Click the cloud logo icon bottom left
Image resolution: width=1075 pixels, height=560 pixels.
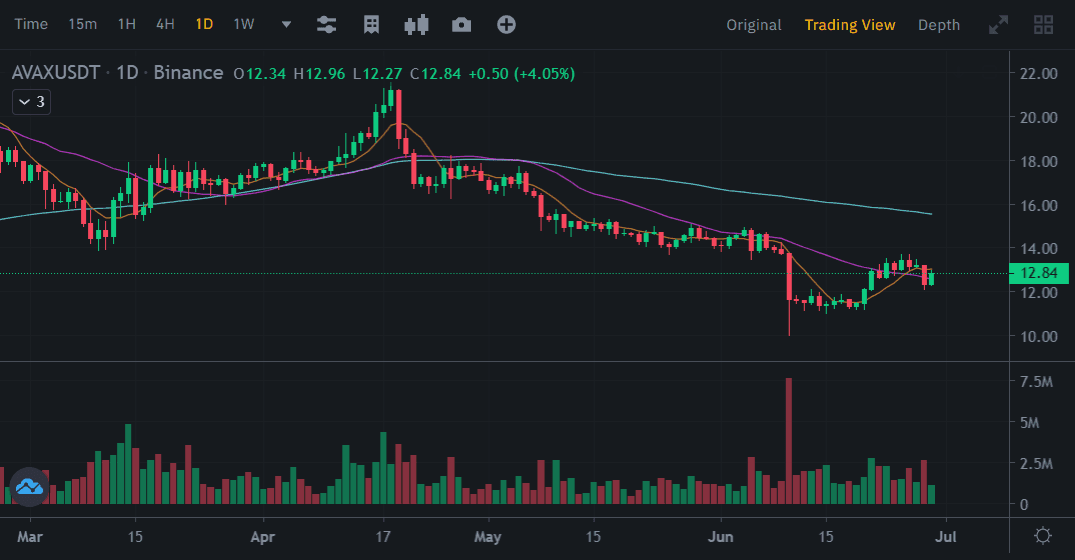[x=27, y=487]
